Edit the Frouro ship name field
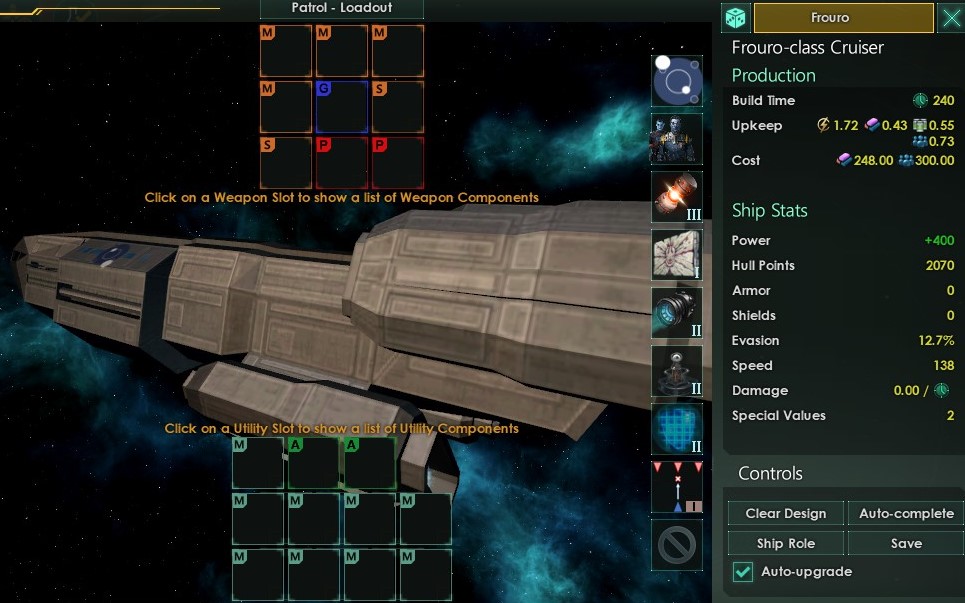This screenshot has width=965, height=603. [844, 17]
